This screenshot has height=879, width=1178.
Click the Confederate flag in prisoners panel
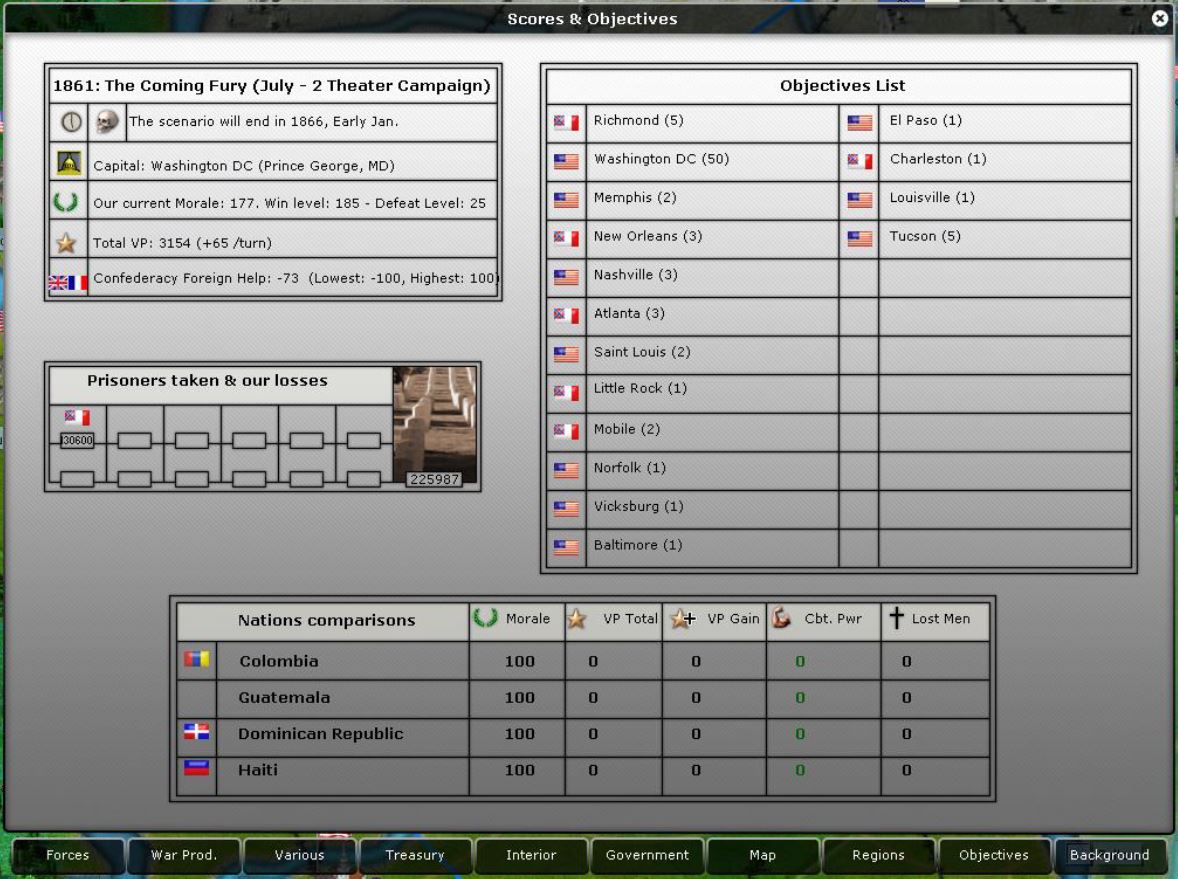(x=77, y=417)
